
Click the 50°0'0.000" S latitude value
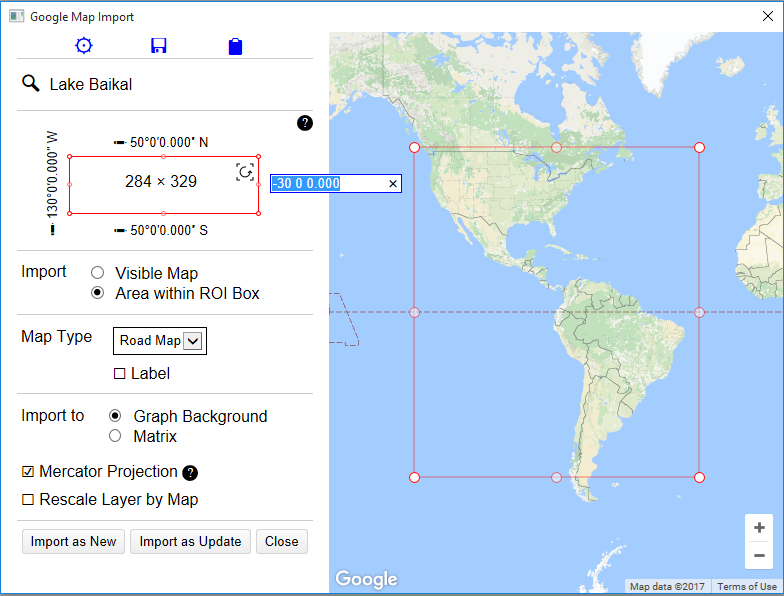click(169, 230)
